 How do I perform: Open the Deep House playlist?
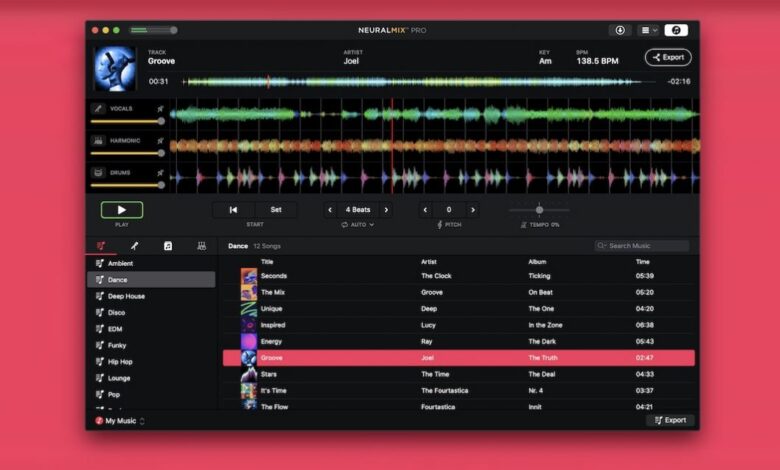[151, 296]
